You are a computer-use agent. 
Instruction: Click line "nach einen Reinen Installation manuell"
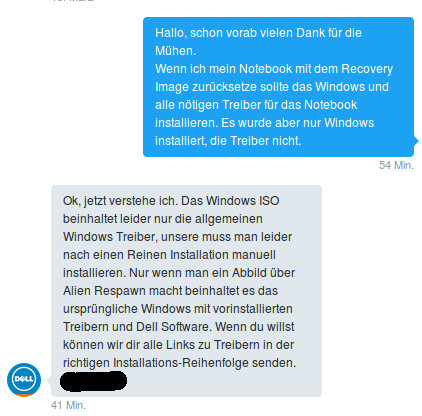[x=169, y=255]
